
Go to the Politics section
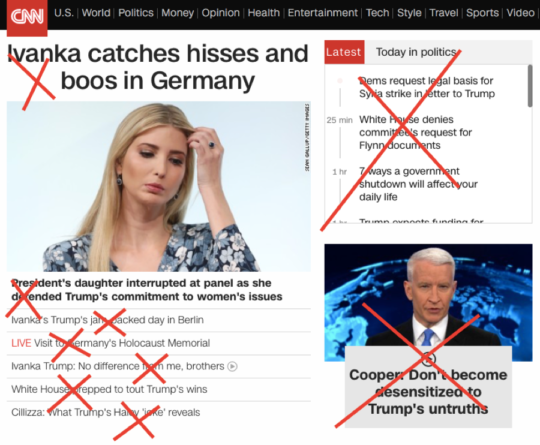click(136, 13)
